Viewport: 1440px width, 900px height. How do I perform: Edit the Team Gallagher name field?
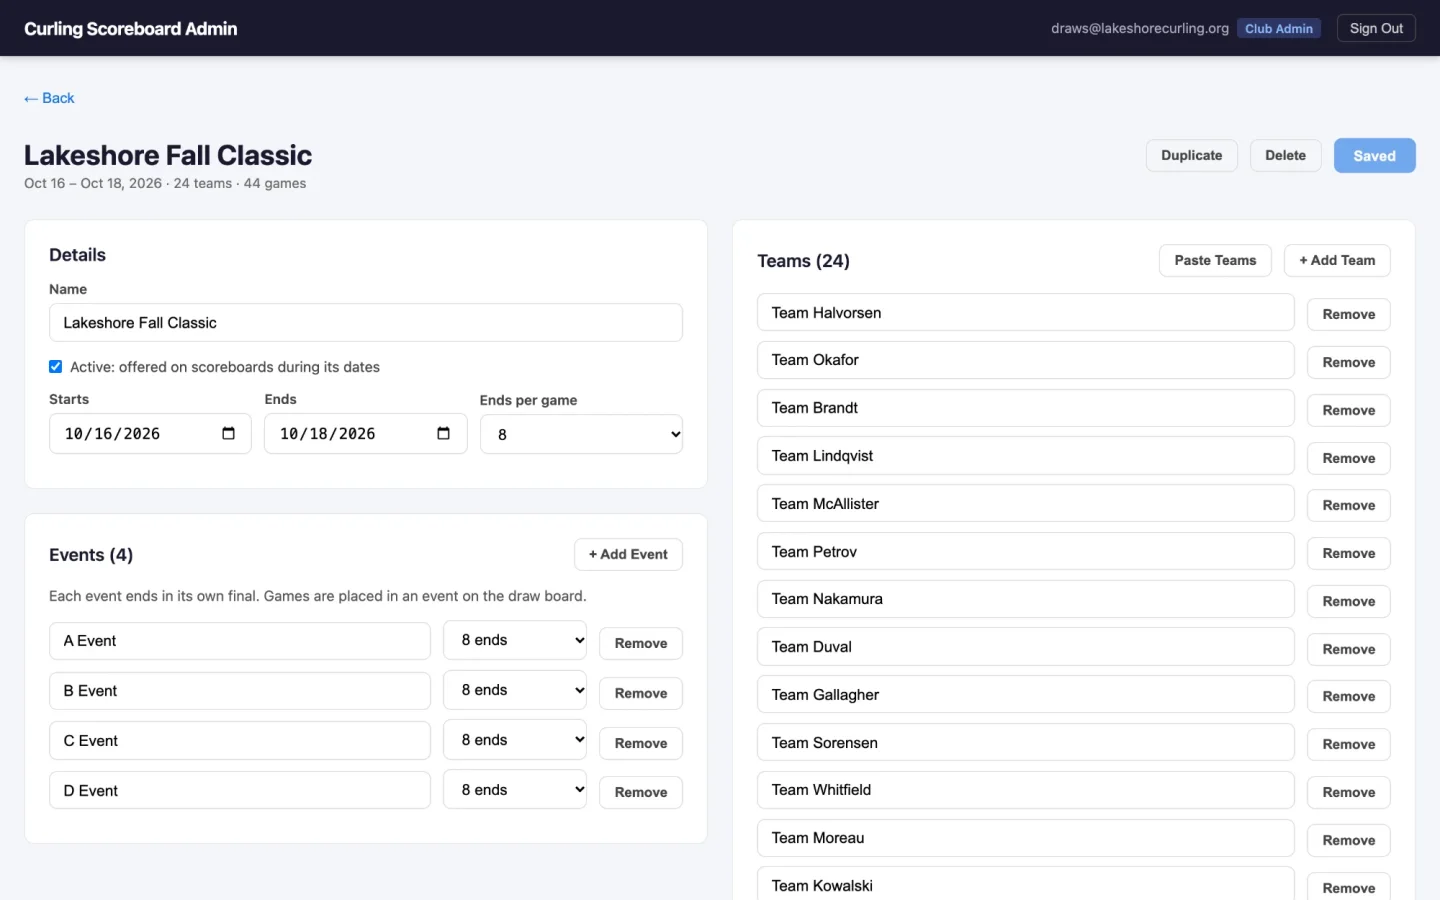coord(1026,695)
